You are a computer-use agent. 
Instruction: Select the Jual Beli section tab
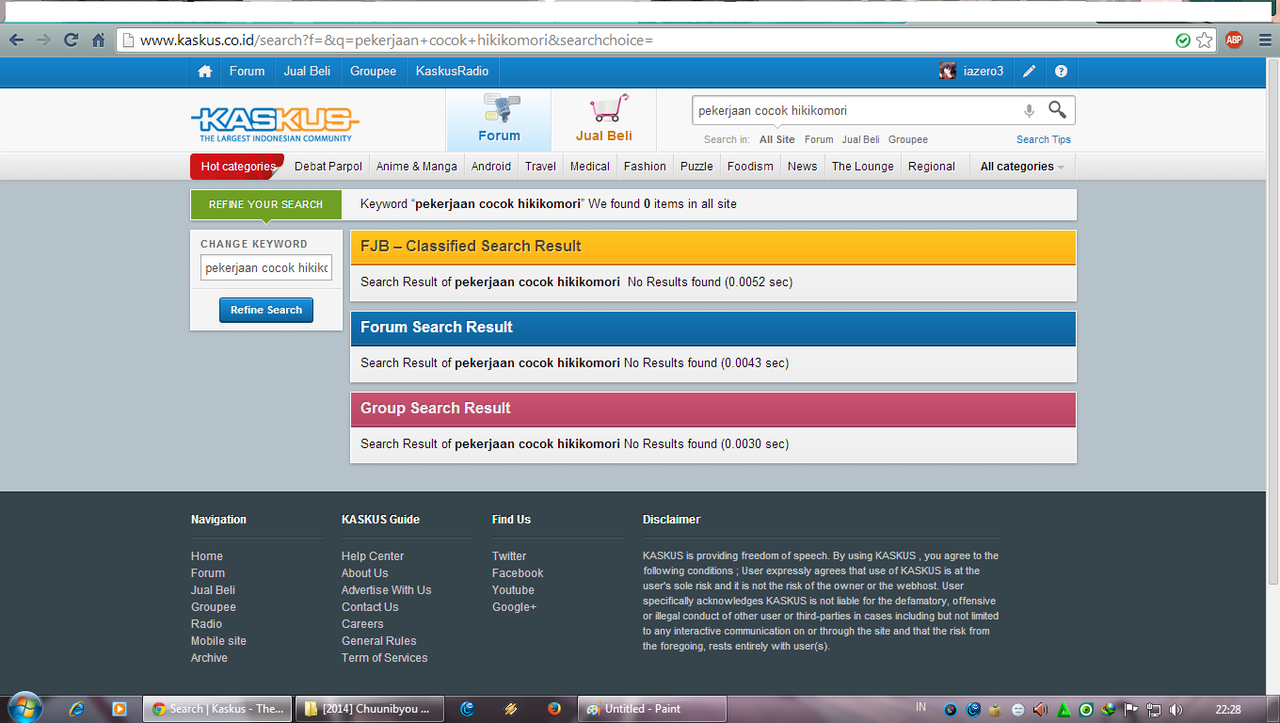click(604, 120)
